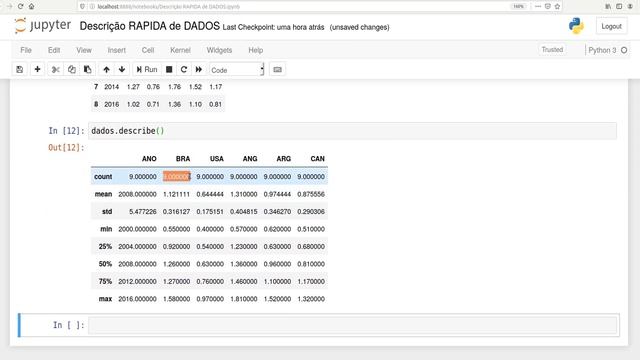Run the current cell with Run button
This screenshot has height=360, width=640.
(147, 69)
